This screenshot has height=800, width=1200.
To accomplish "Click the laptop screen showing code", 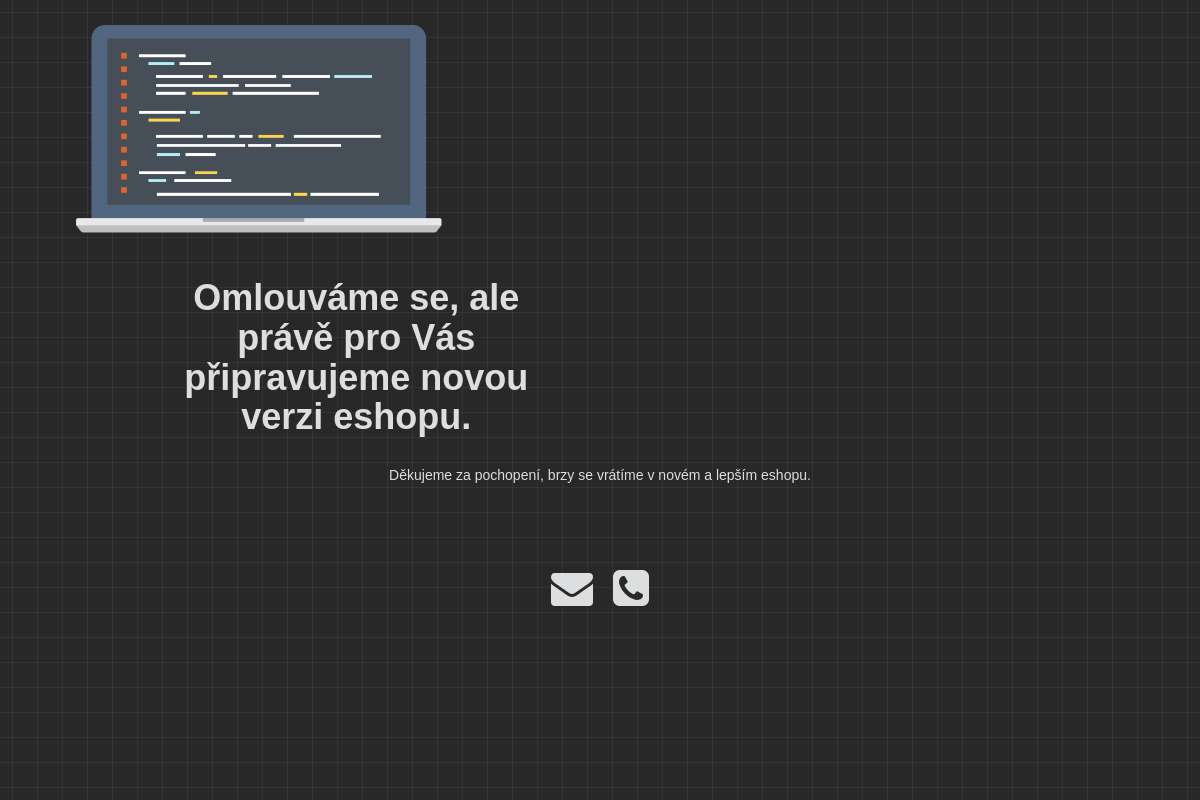I will (x=260, y=120).
